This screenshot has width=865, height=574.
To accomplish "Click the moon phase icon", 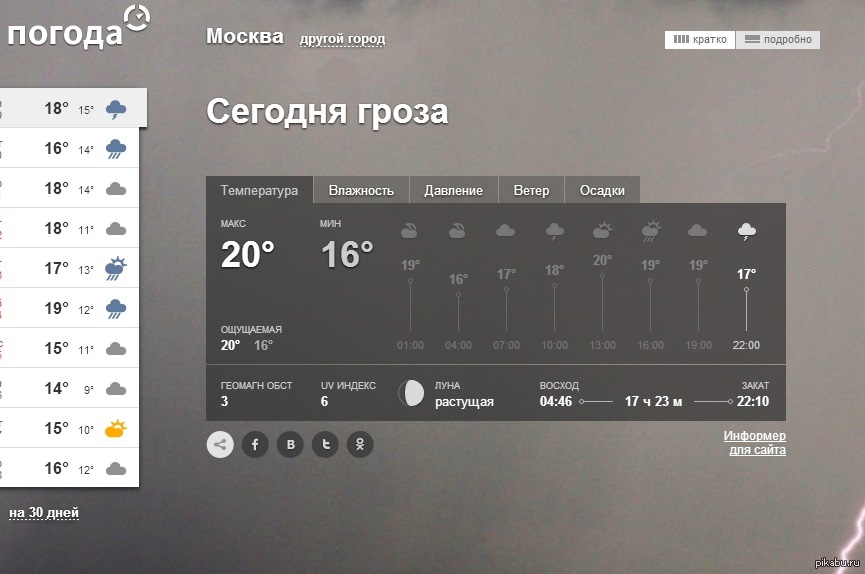I will [x=410, y=393].
